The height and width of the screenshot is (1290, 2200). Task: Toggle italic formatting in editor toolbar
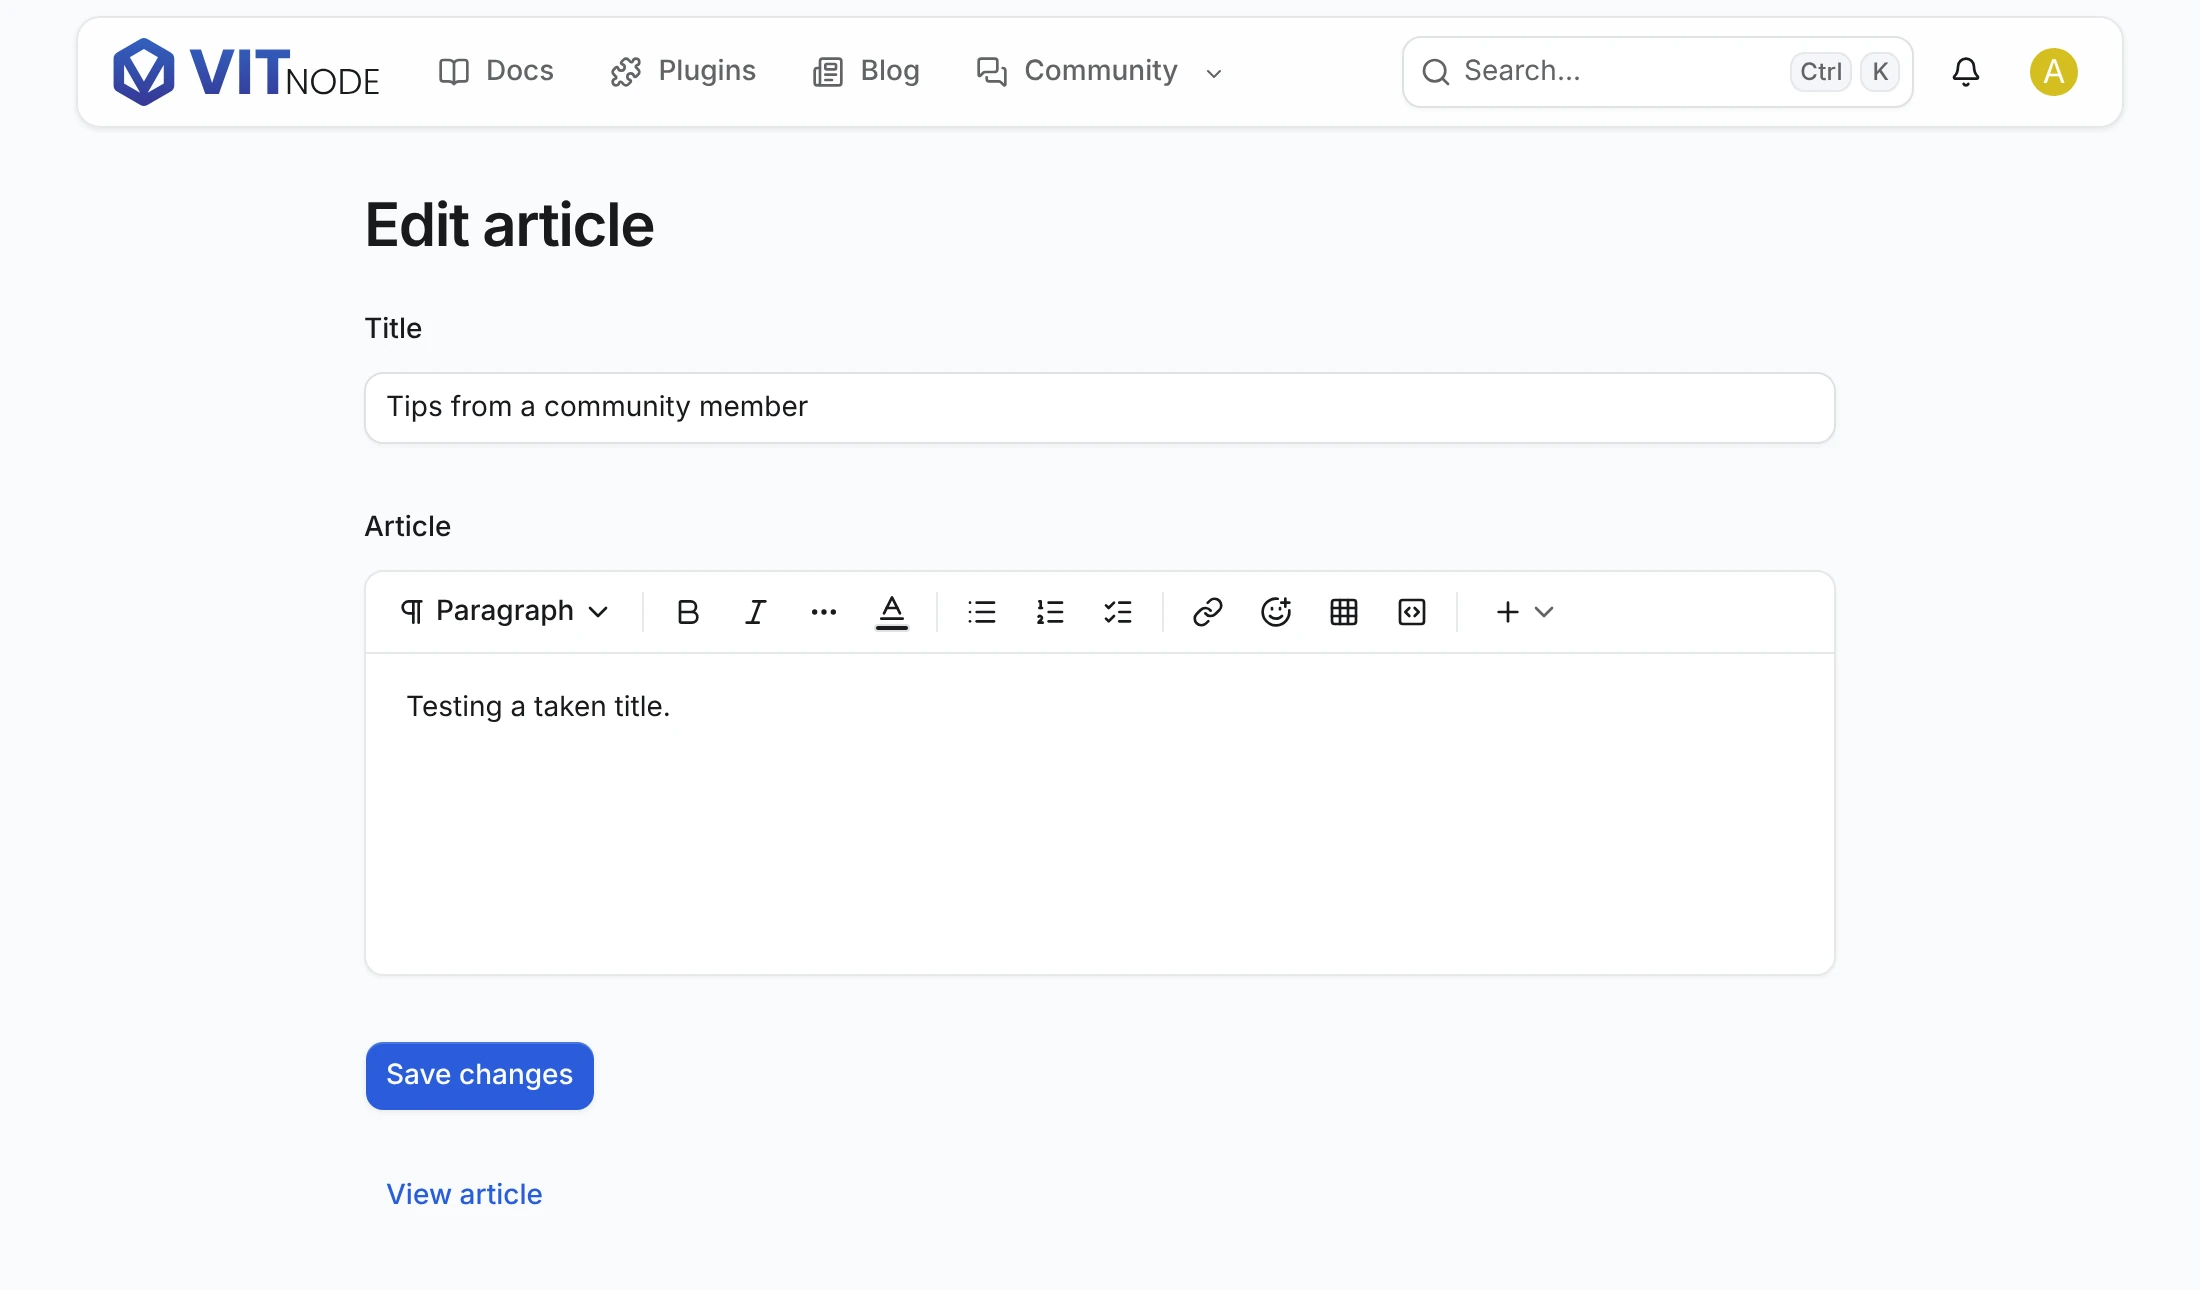click(x=755, y=612)
